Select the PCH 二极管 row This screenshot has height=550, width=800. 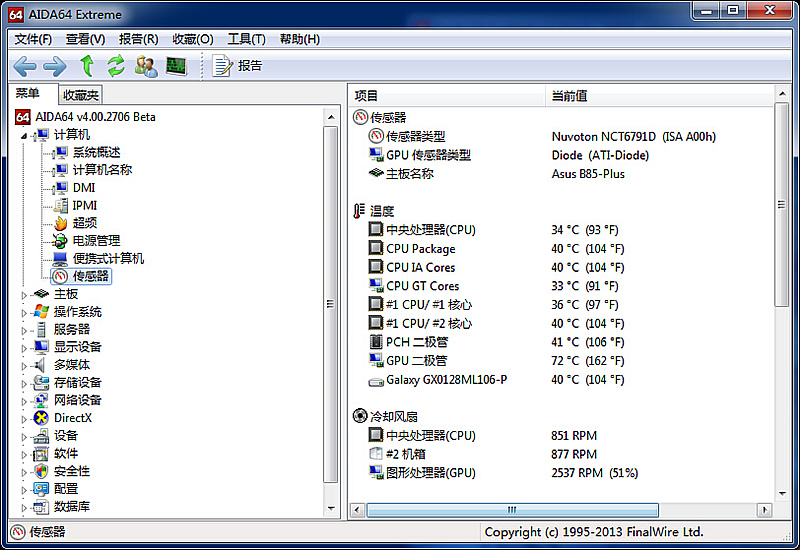(x=561, y=342)
